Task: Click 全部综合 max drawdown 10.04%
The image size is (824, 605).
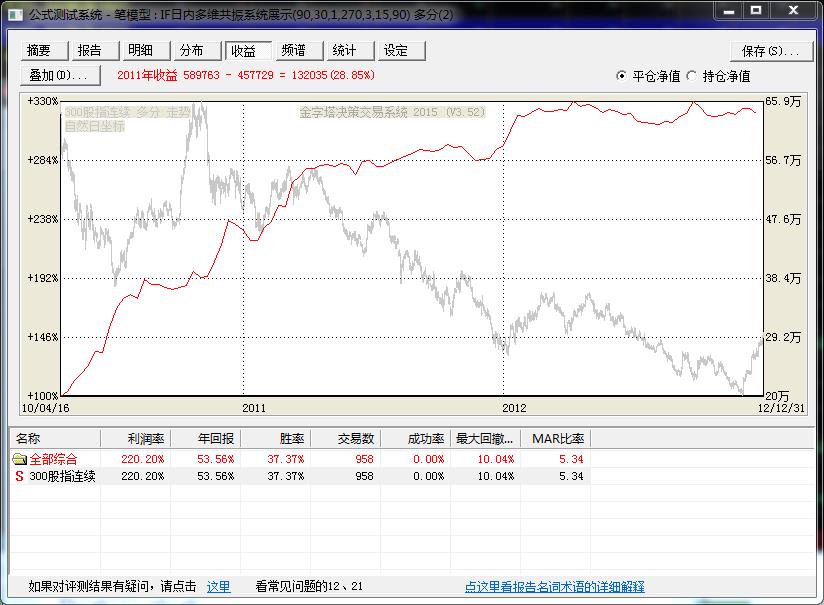Action: click(x=496, y=459)
